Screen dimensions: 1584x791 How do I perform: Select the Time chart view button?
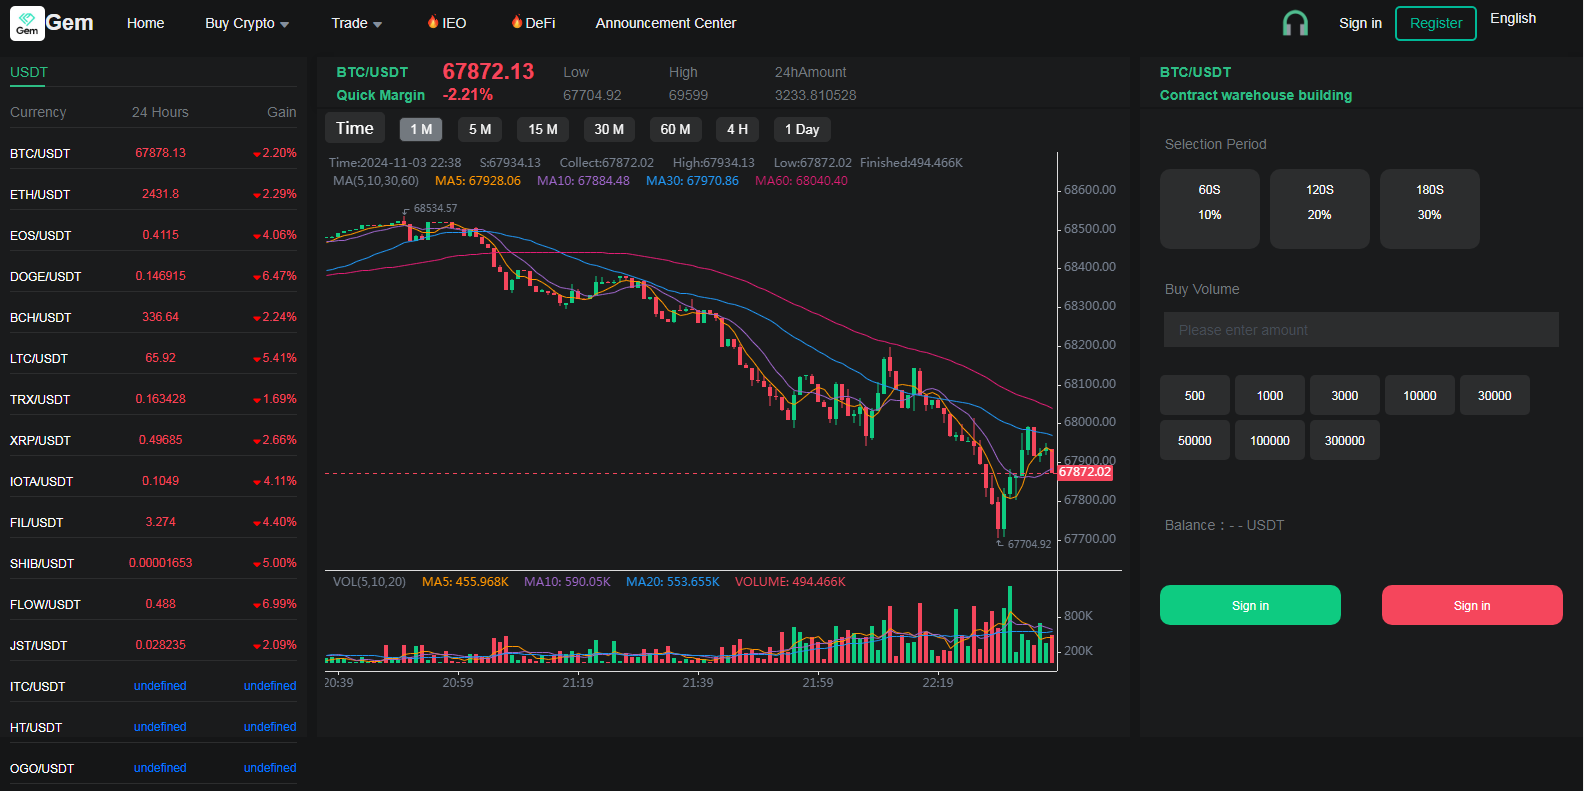point(354,128)
